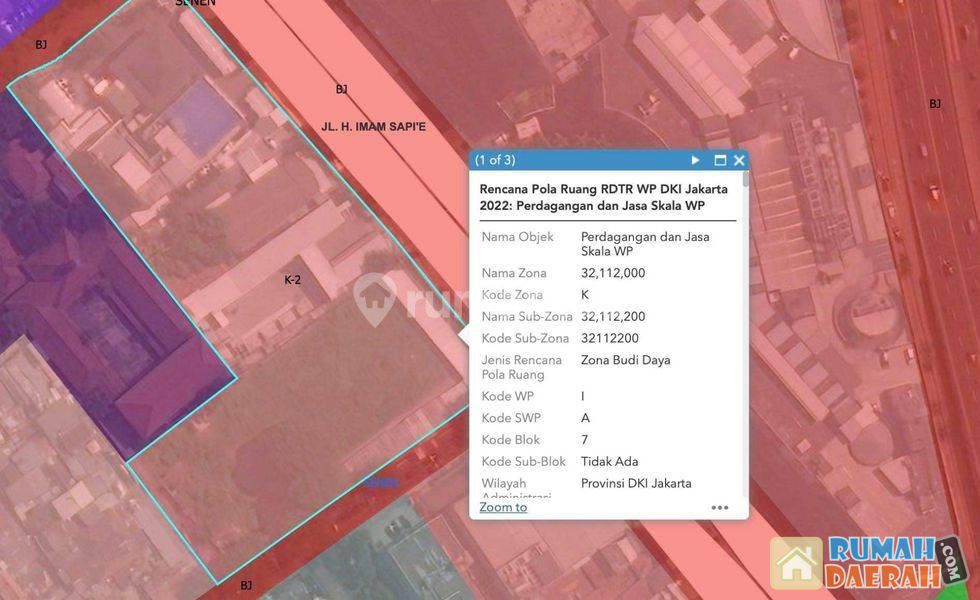Click the BJ label near top-right highway
The width and height of the screenshot is (980, 600).
tap(935, 104)
